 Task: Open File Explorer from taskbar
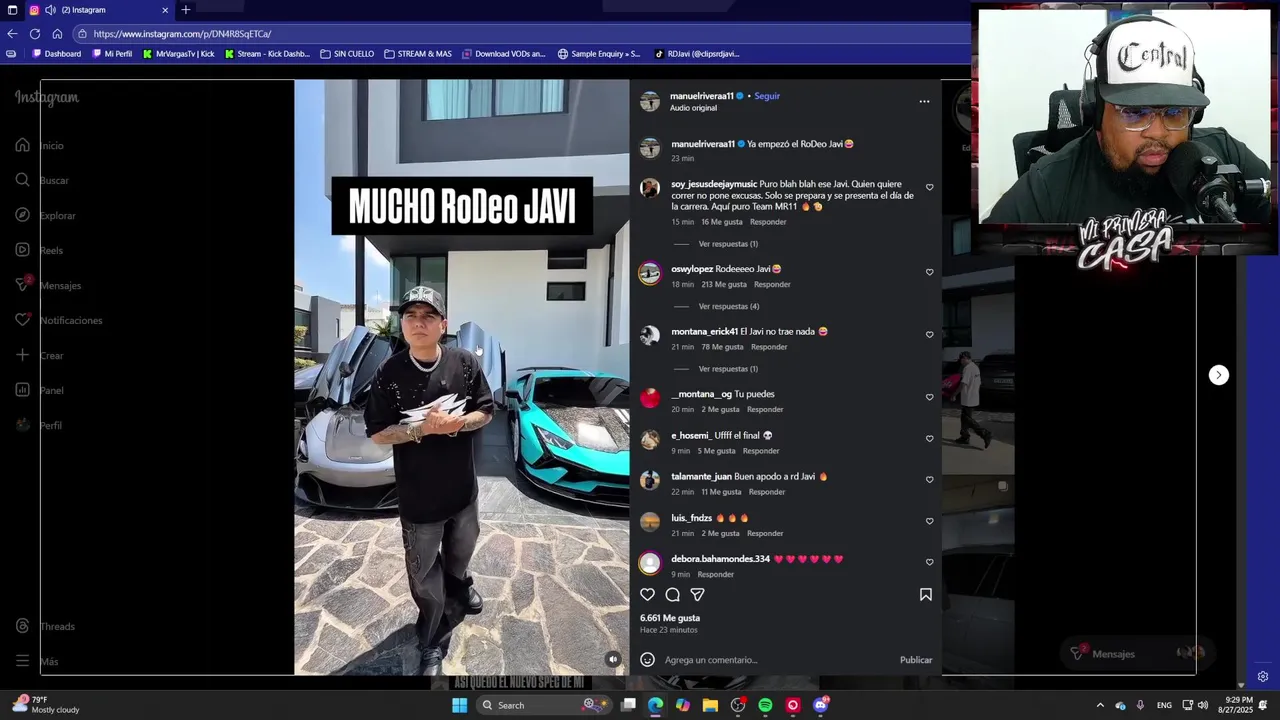pyautogui.click(x=710, y=705)
